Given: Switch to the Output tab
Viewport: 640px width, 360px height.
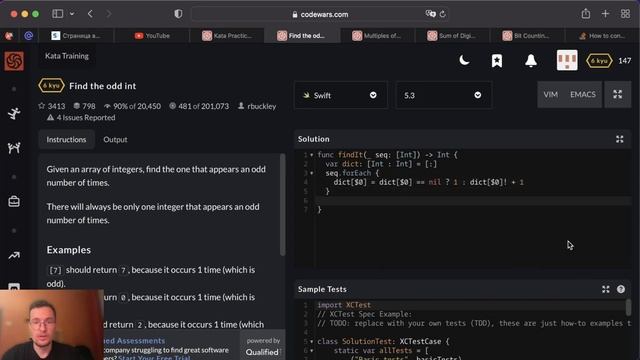Looking at the screenshot, I should point(115,140).
